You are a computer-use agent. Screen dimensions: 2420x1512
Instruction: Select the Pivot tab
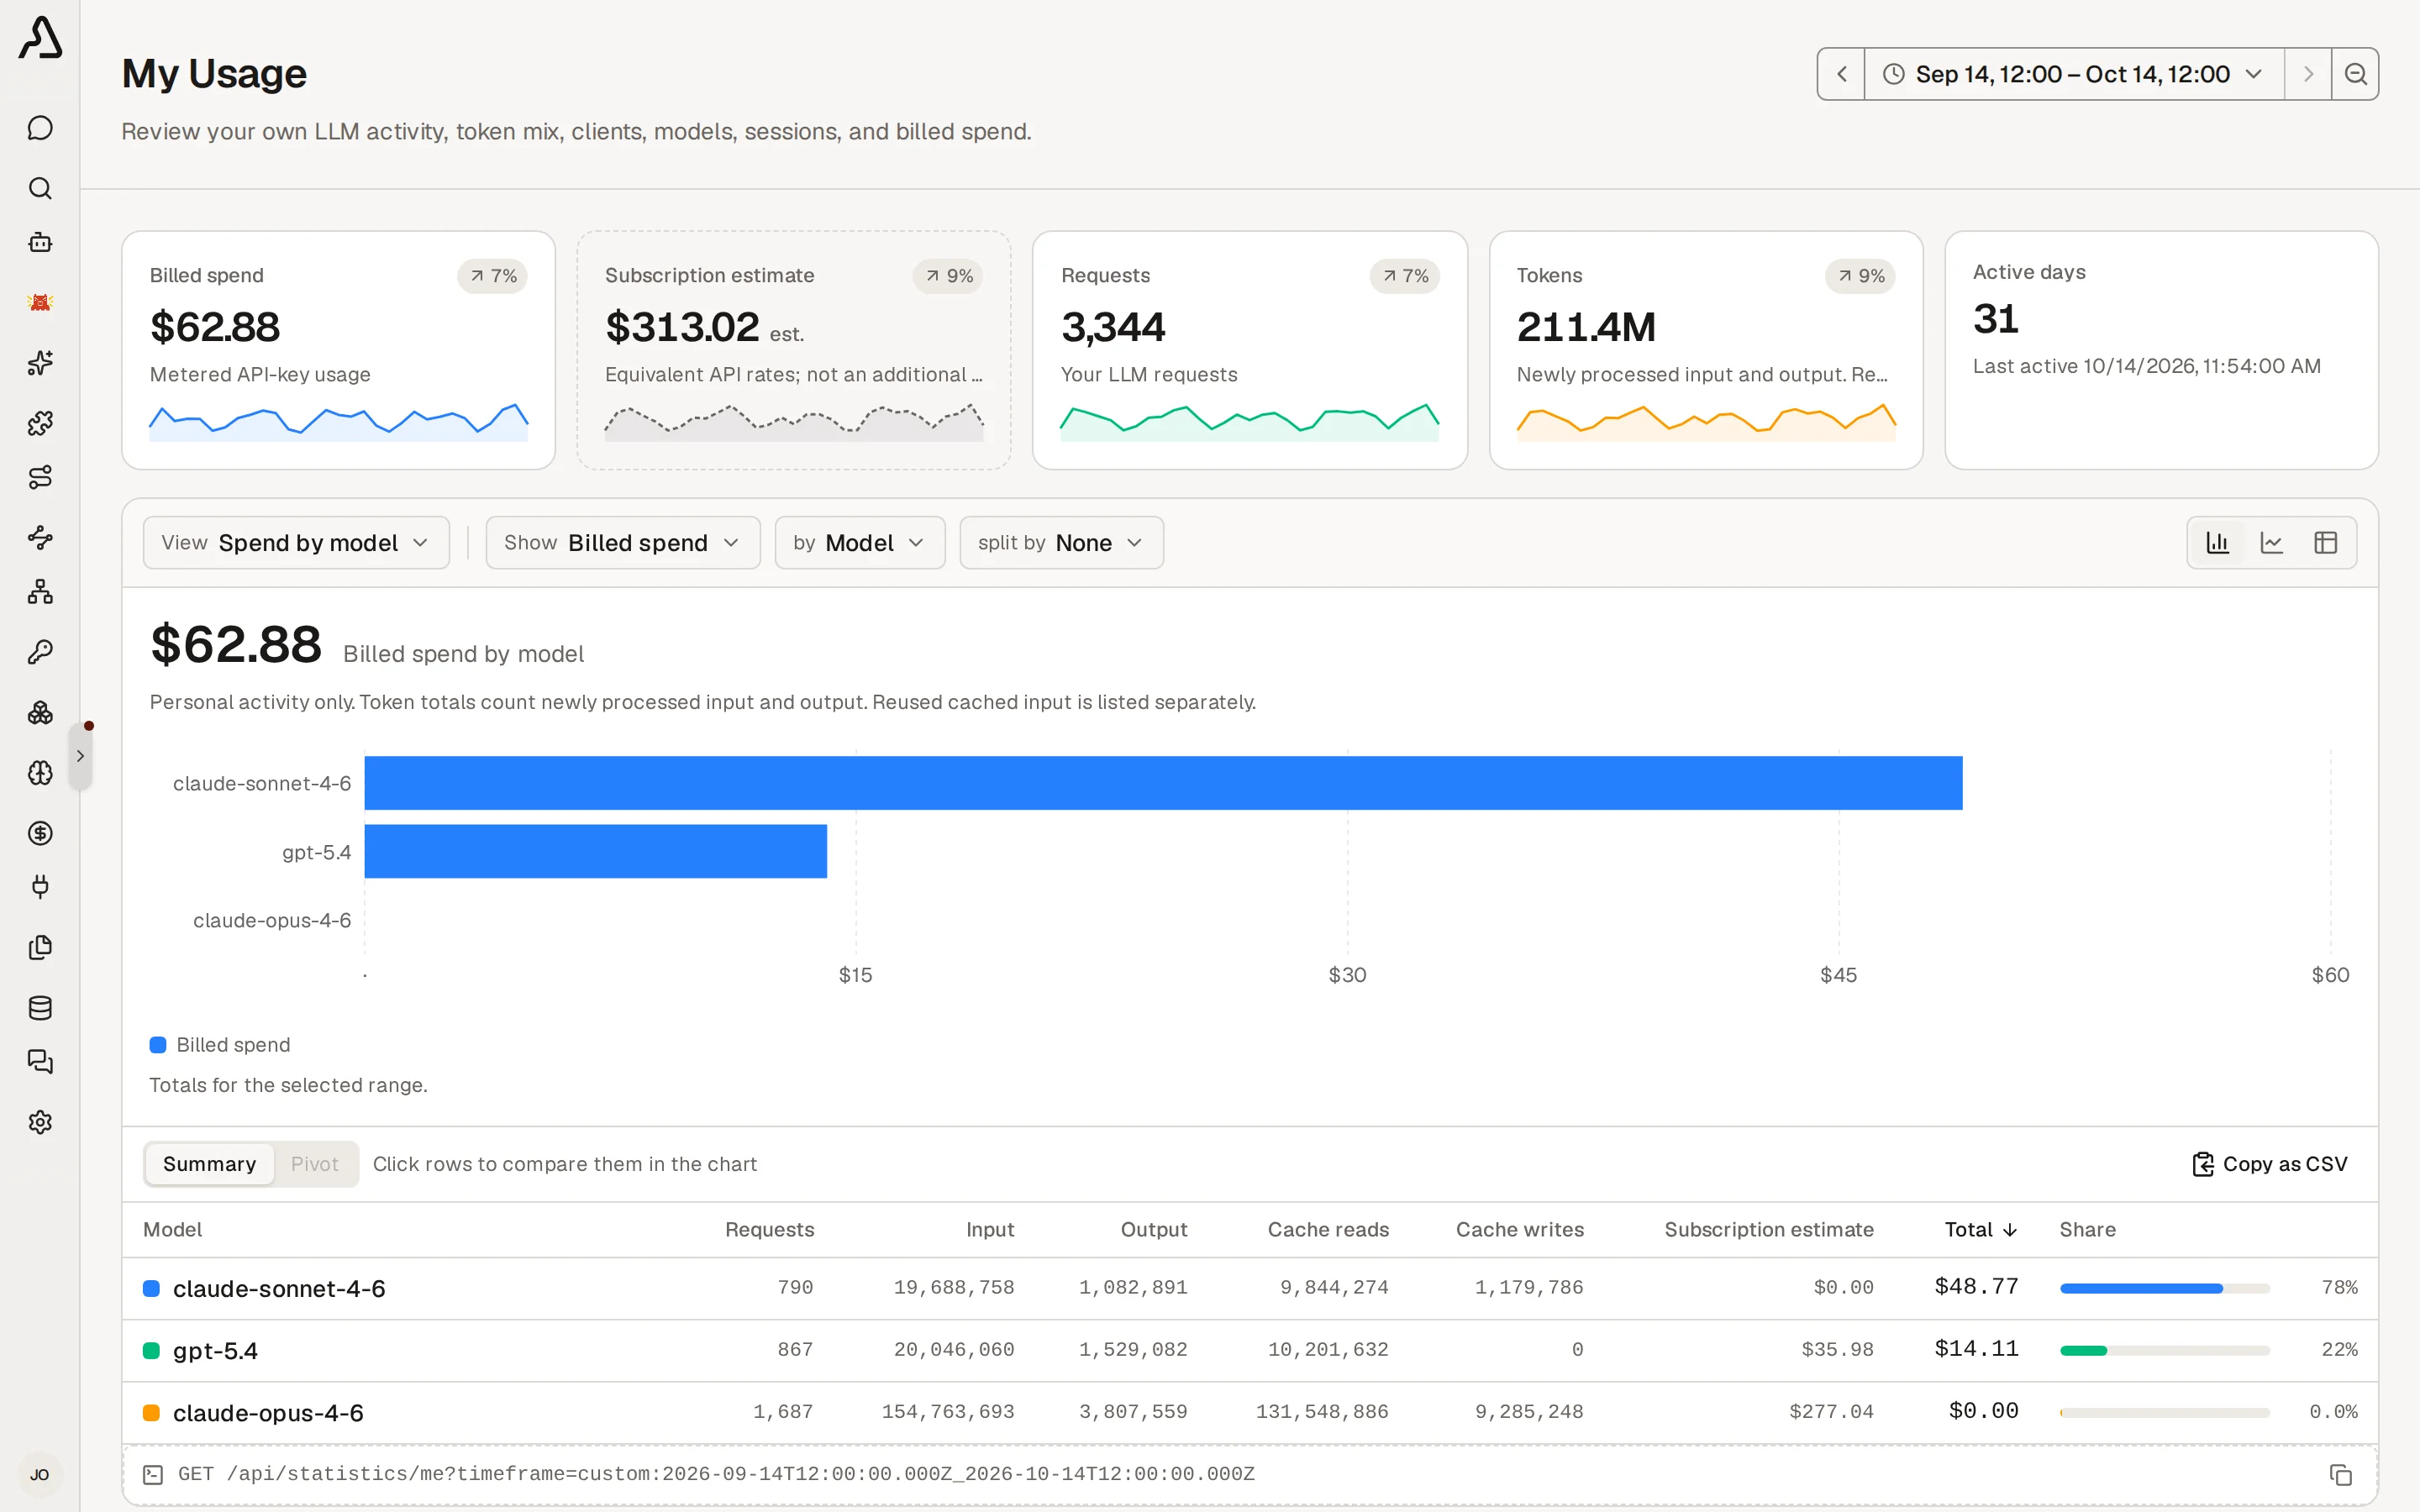coord(315,1164)
